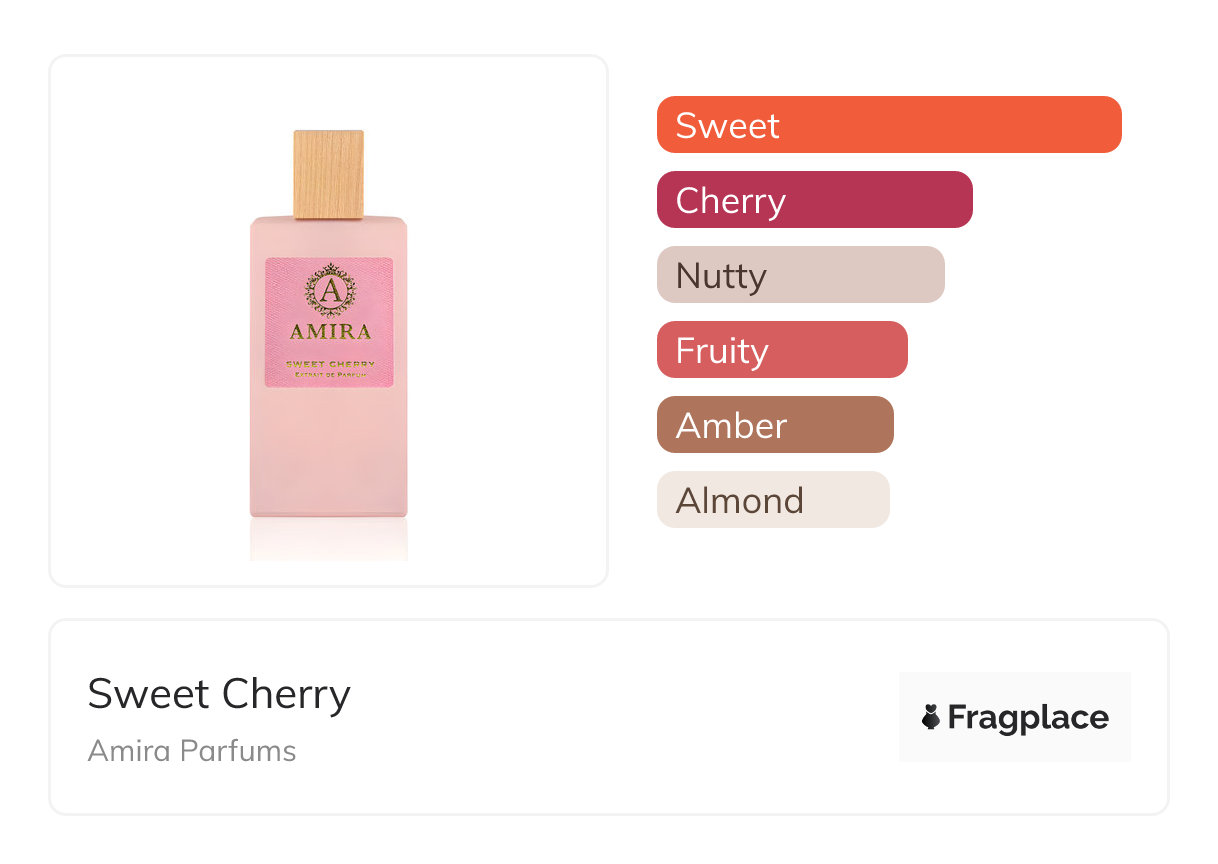Image resolution: width=1218 pixels, height=864 pixels.
Task: Click the wooden cap of the bottle
Action: (328, 173)
